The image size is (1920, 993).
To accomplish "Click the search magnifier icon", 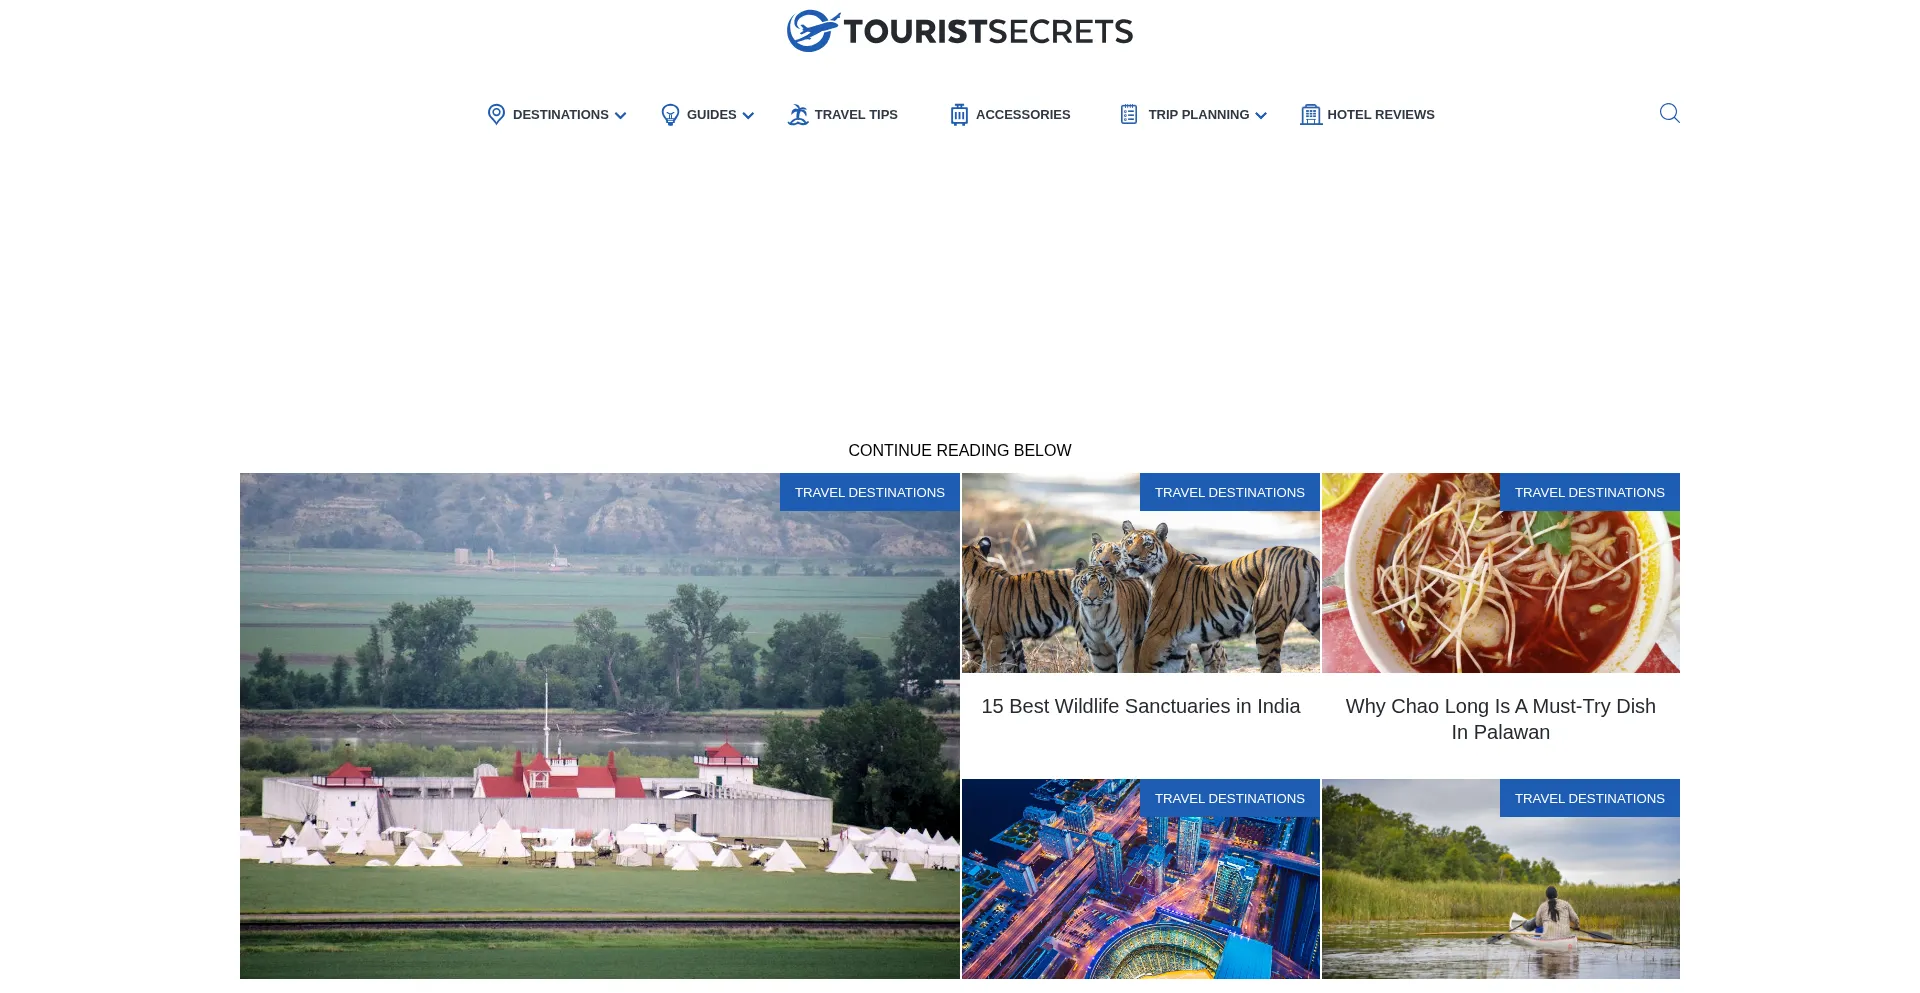I will tap(1669, 113).
